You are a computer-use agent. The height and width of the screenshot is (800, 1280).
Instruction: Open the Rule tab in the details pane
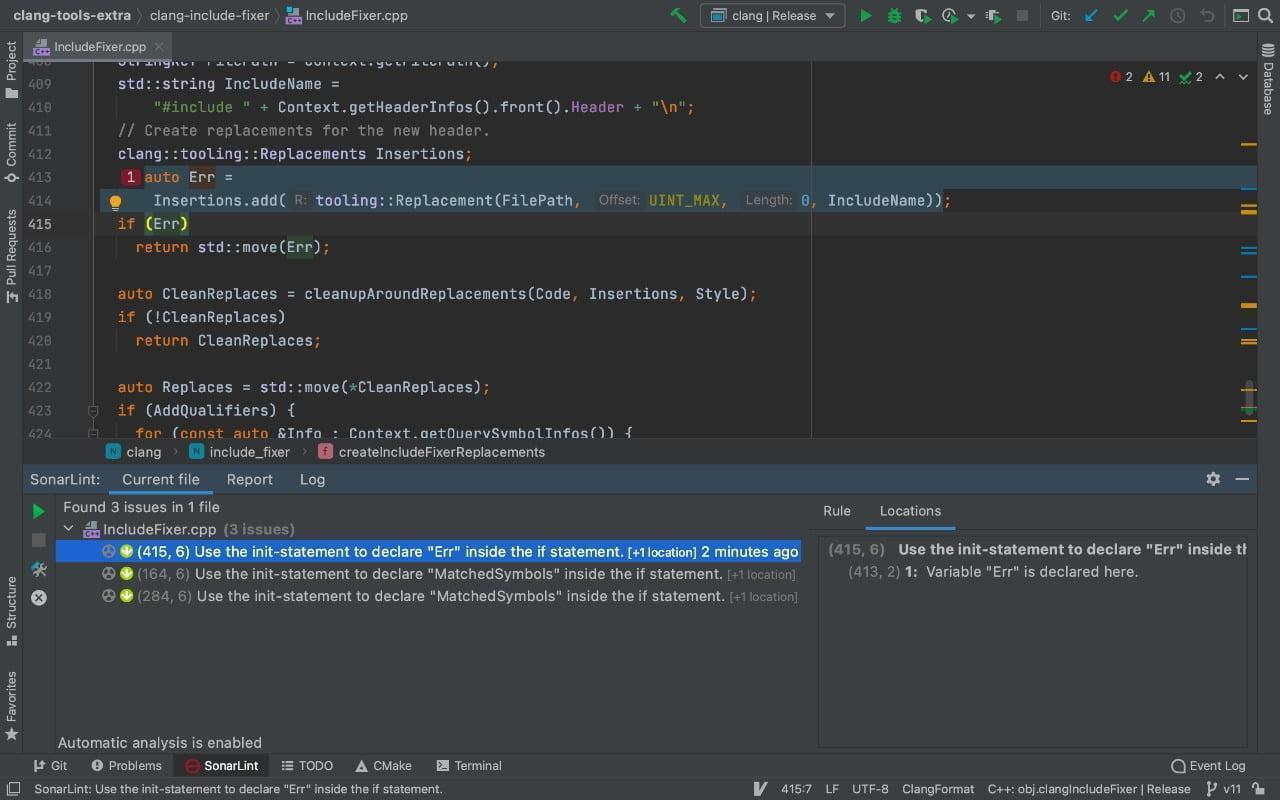pyautogui.click(x=836, y=511)
